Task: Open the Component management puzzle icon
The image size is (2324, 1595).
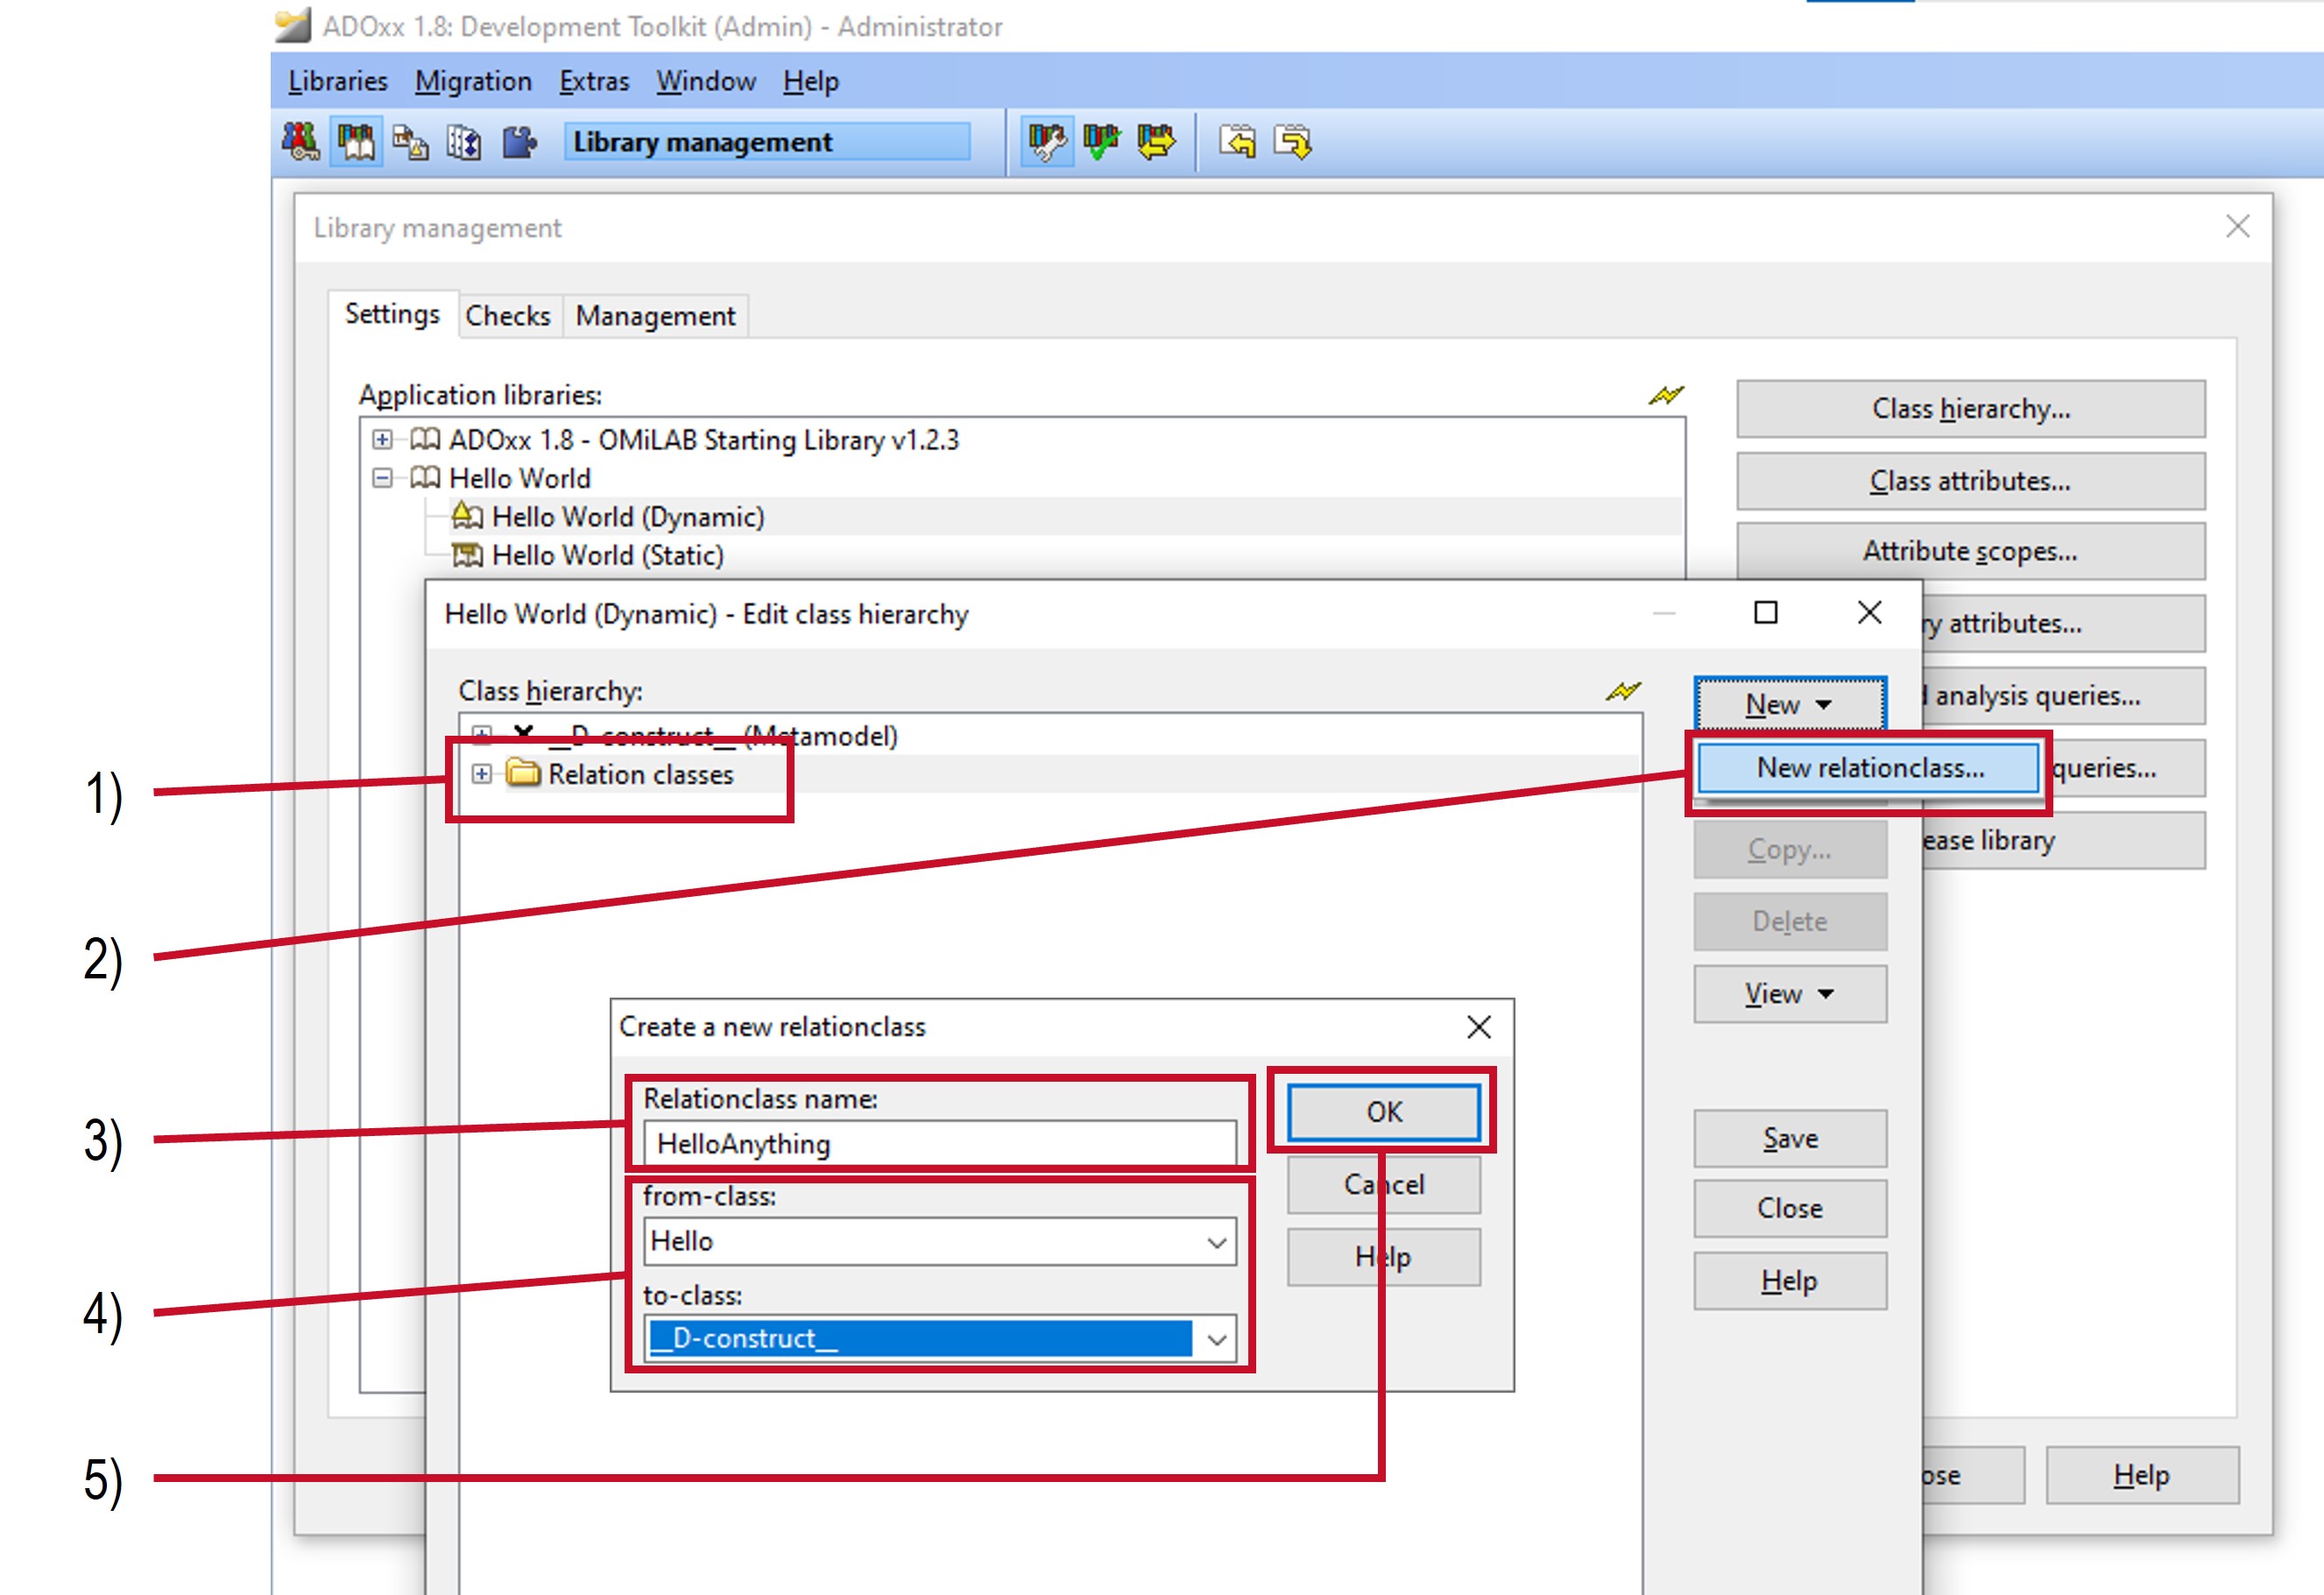Action: pos(519,142)
